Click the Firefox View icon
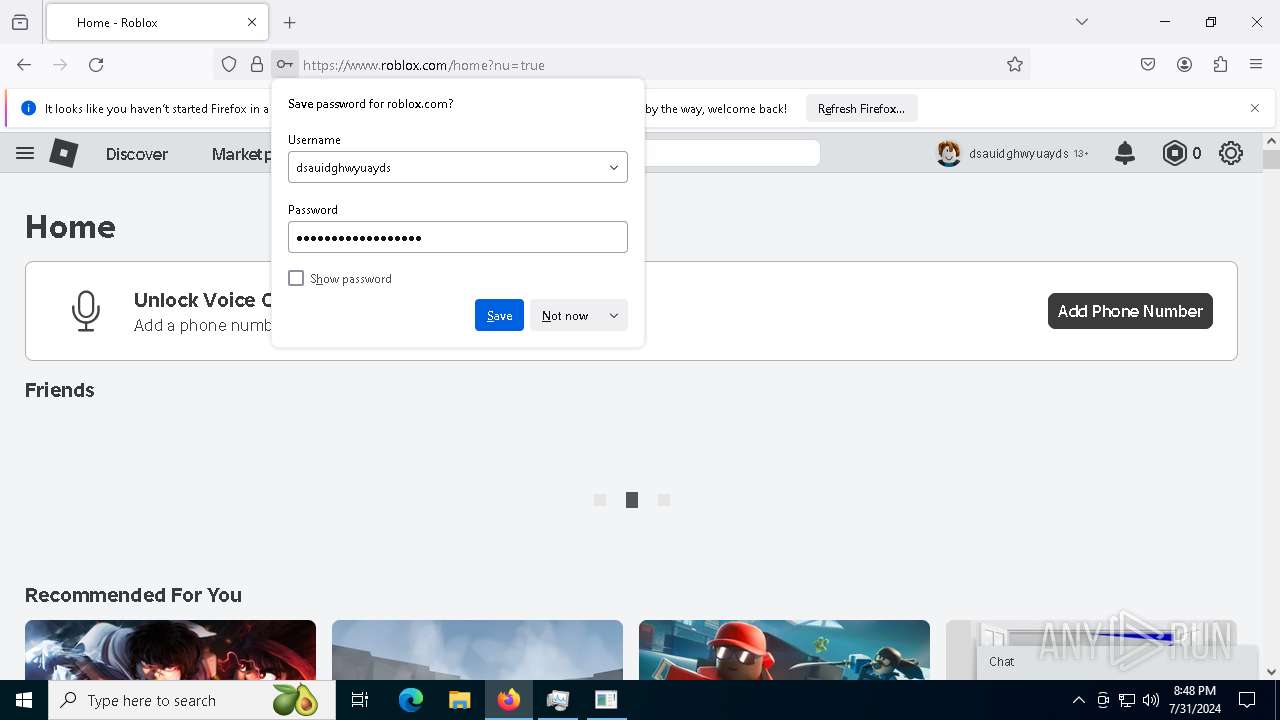 pyautogui.click(x=20, y=22)
